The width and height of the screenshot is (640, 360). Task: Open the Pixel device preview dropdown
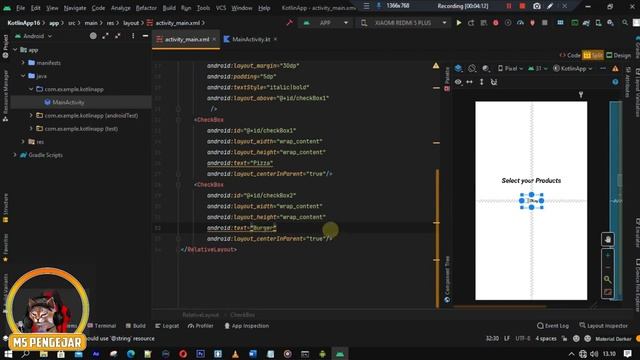(x=511, y=69)
